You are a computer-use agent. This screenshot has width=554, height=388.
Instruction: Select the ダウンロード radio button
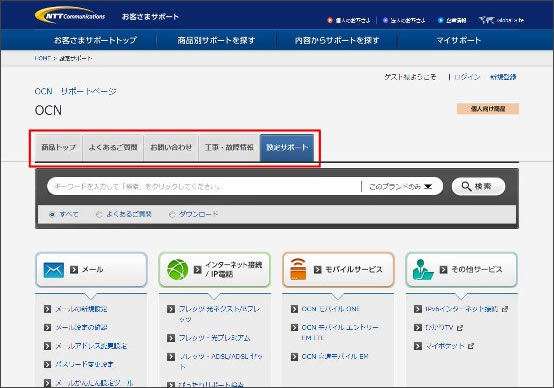pos(172,214)
